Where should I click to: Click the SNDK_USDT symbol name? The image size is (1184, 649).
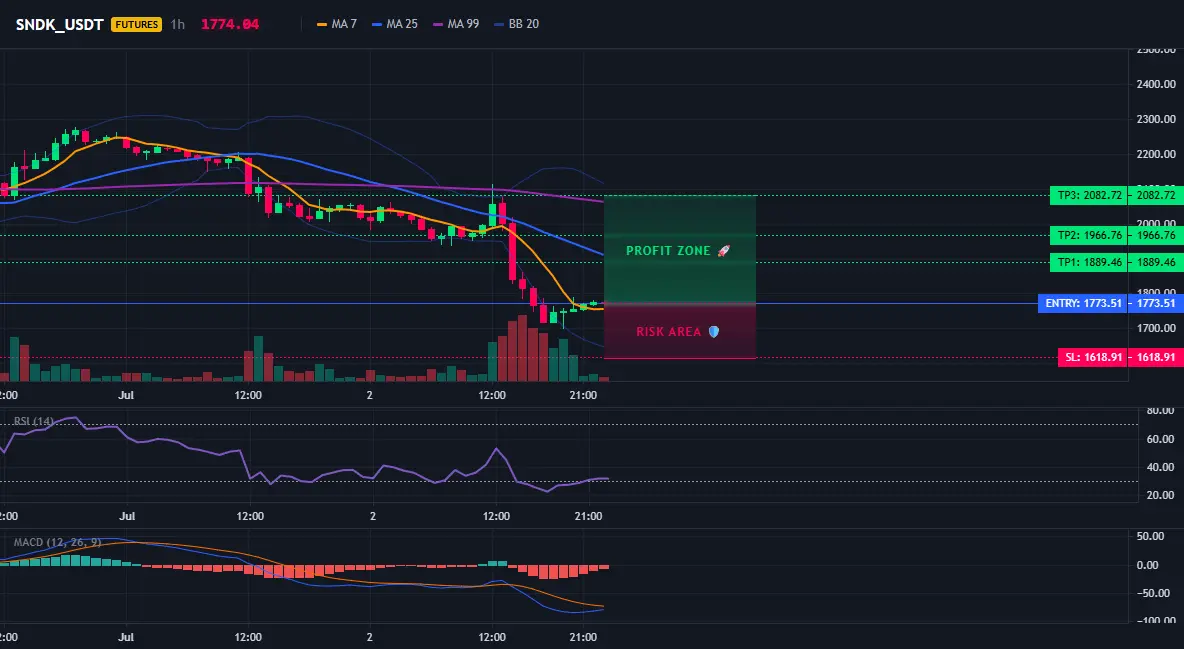60,24
